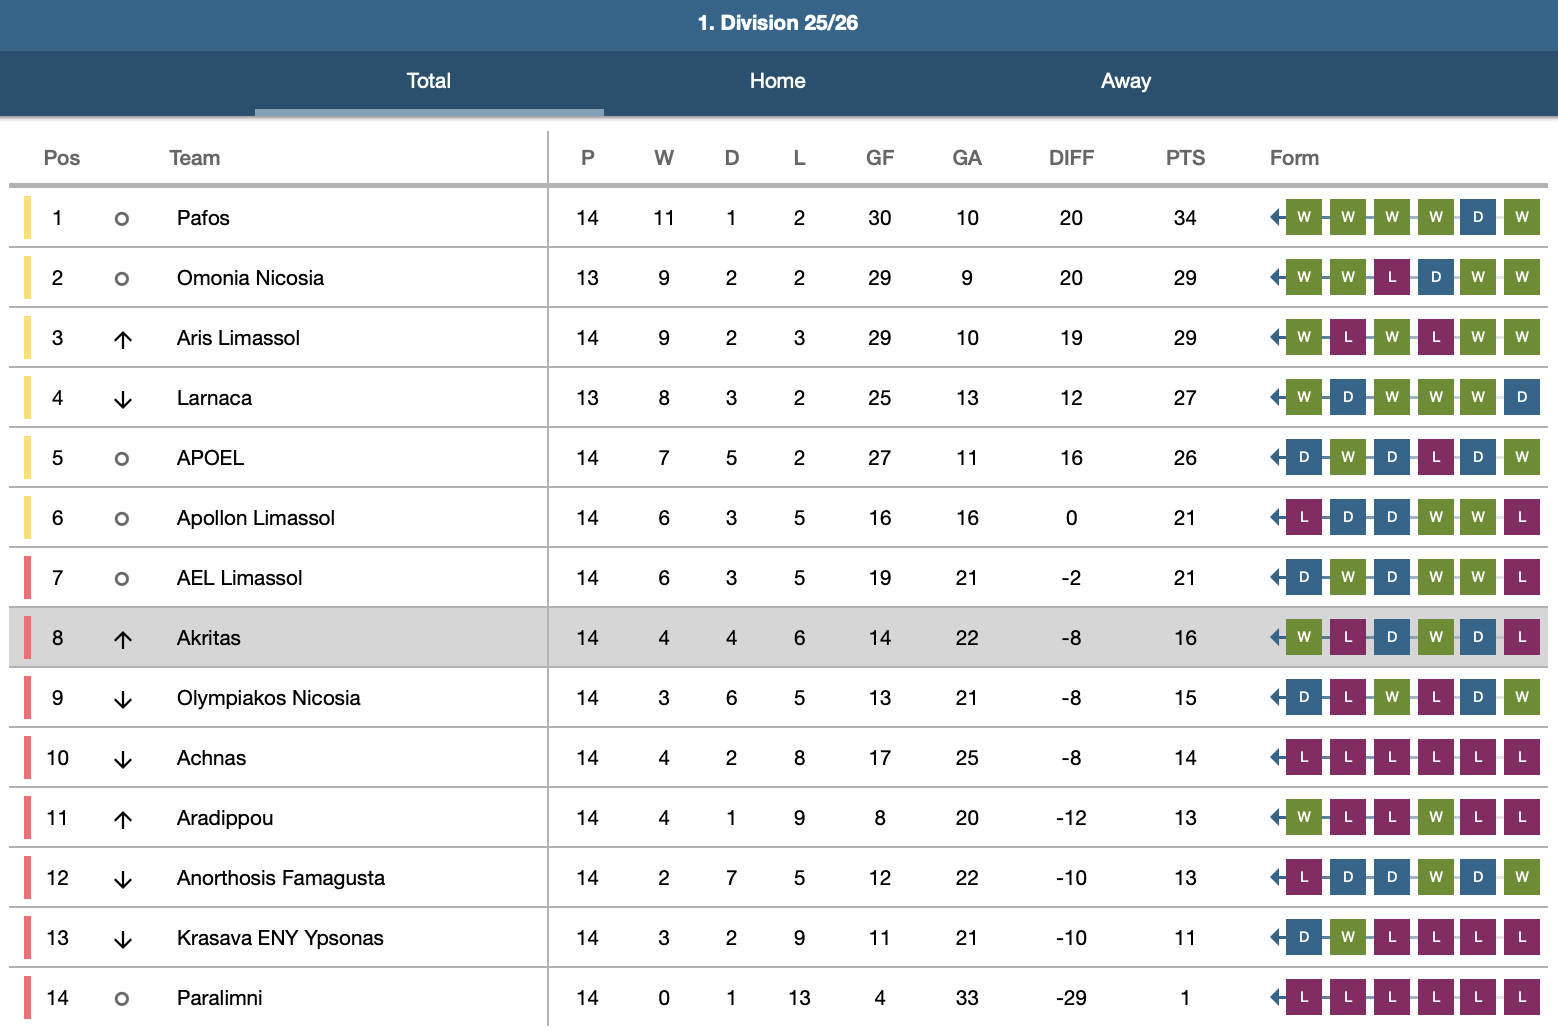
Task: Click the up arrow beside Aradippou
Action: pyautogui.click(x=123, y=819)
